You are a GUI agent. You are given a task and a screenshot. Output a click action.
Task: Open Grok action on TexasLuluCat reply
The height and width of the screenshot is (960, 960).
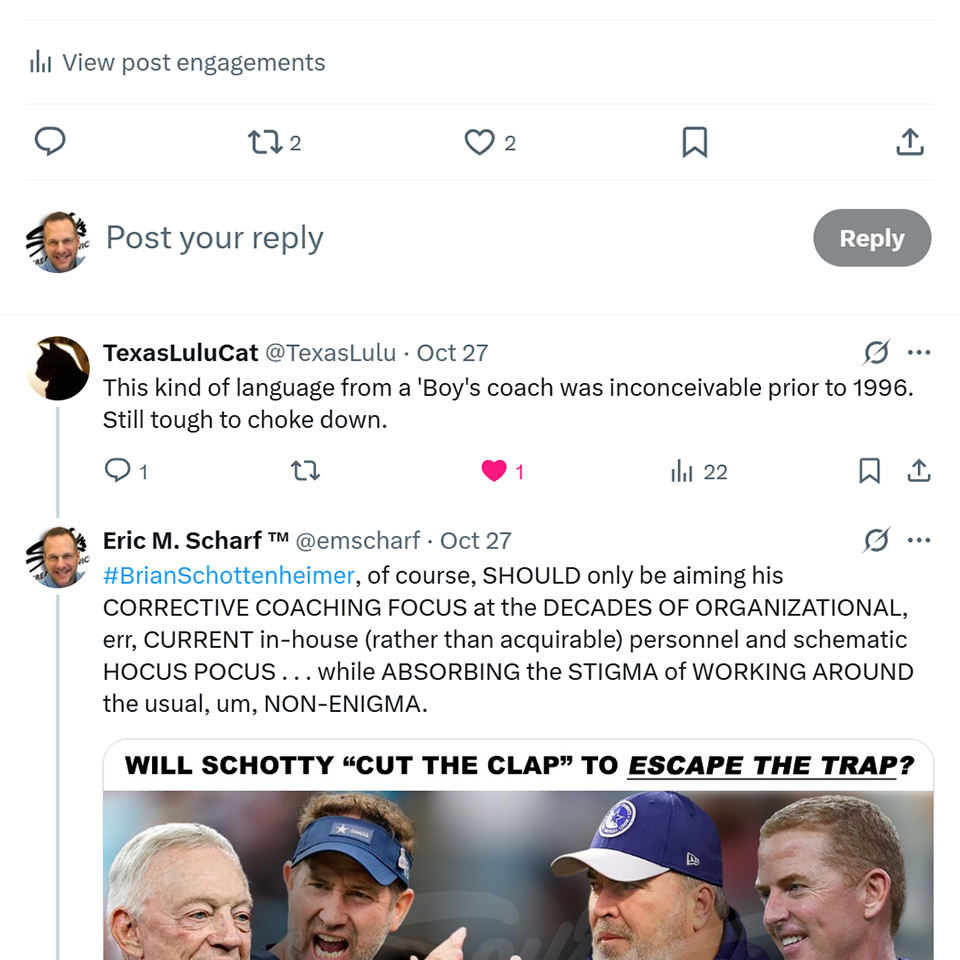point(876,352)
